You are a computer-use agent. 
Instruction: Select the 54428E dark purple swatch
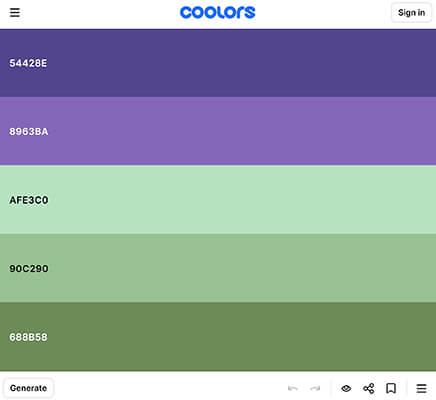(218, 63)
